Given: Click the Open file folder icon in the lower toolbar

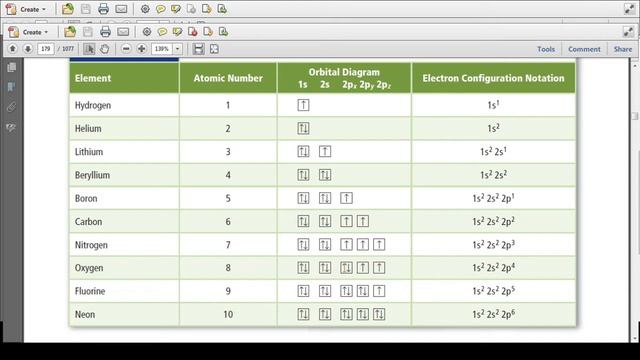Looking at the screenshot, I should (x=70, y=31).
